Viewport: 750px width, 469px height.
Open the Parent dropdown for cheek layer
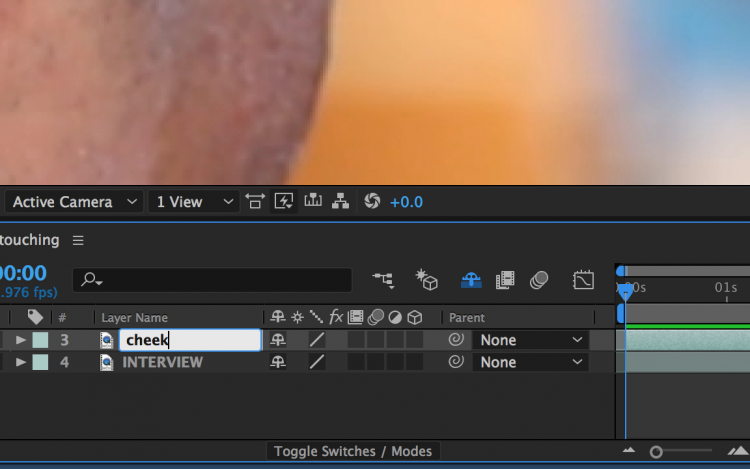[530, 340]
